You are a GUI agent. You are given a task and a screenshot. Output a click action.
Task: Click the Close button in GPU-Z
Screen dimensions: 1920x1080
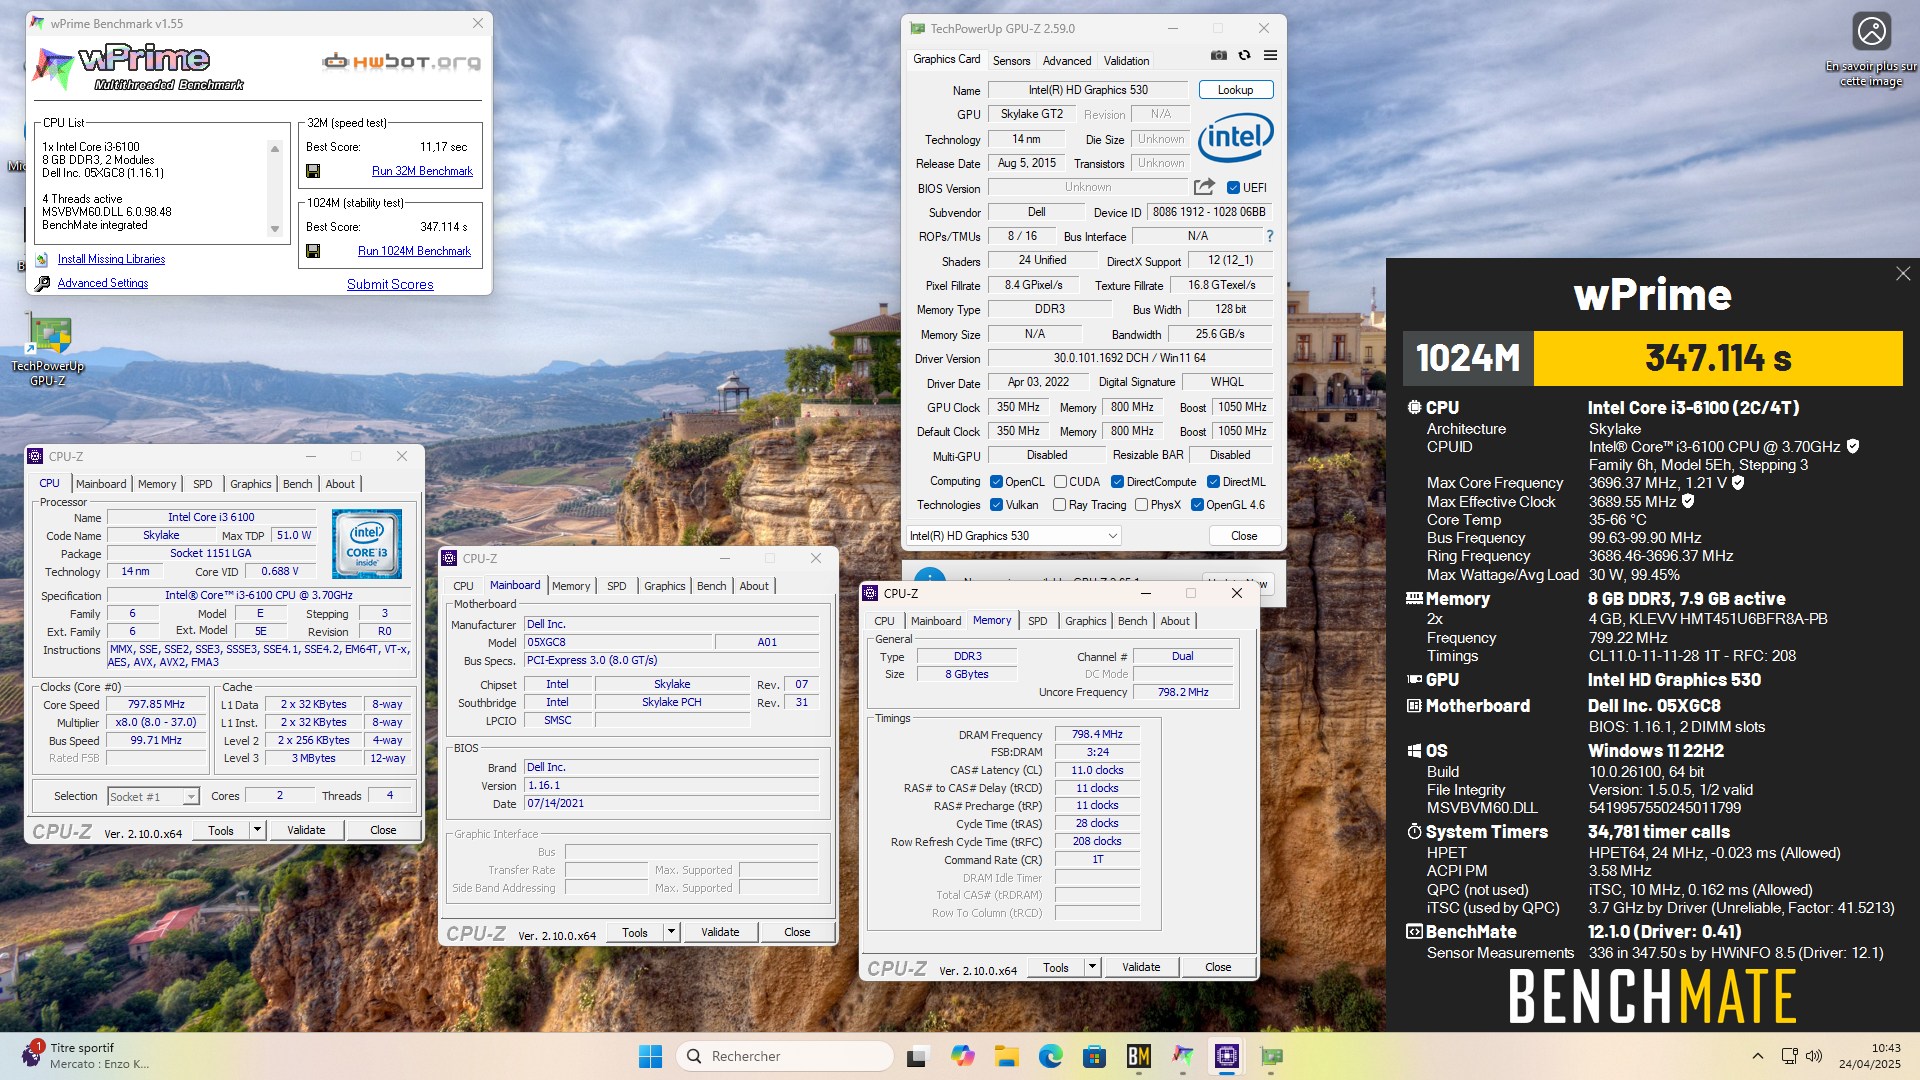coord(1244,536)
